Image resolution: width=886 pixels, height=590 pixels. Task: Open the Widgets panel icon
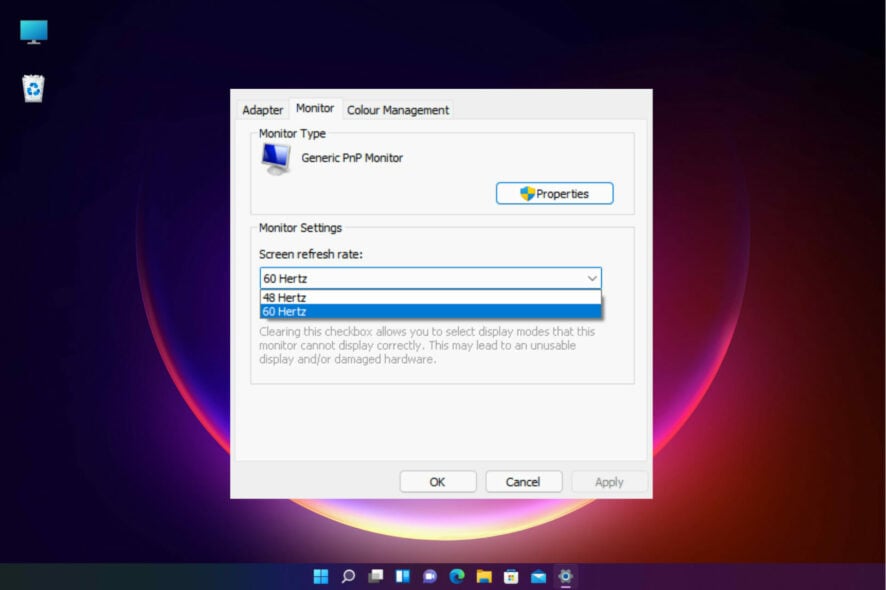403,576
